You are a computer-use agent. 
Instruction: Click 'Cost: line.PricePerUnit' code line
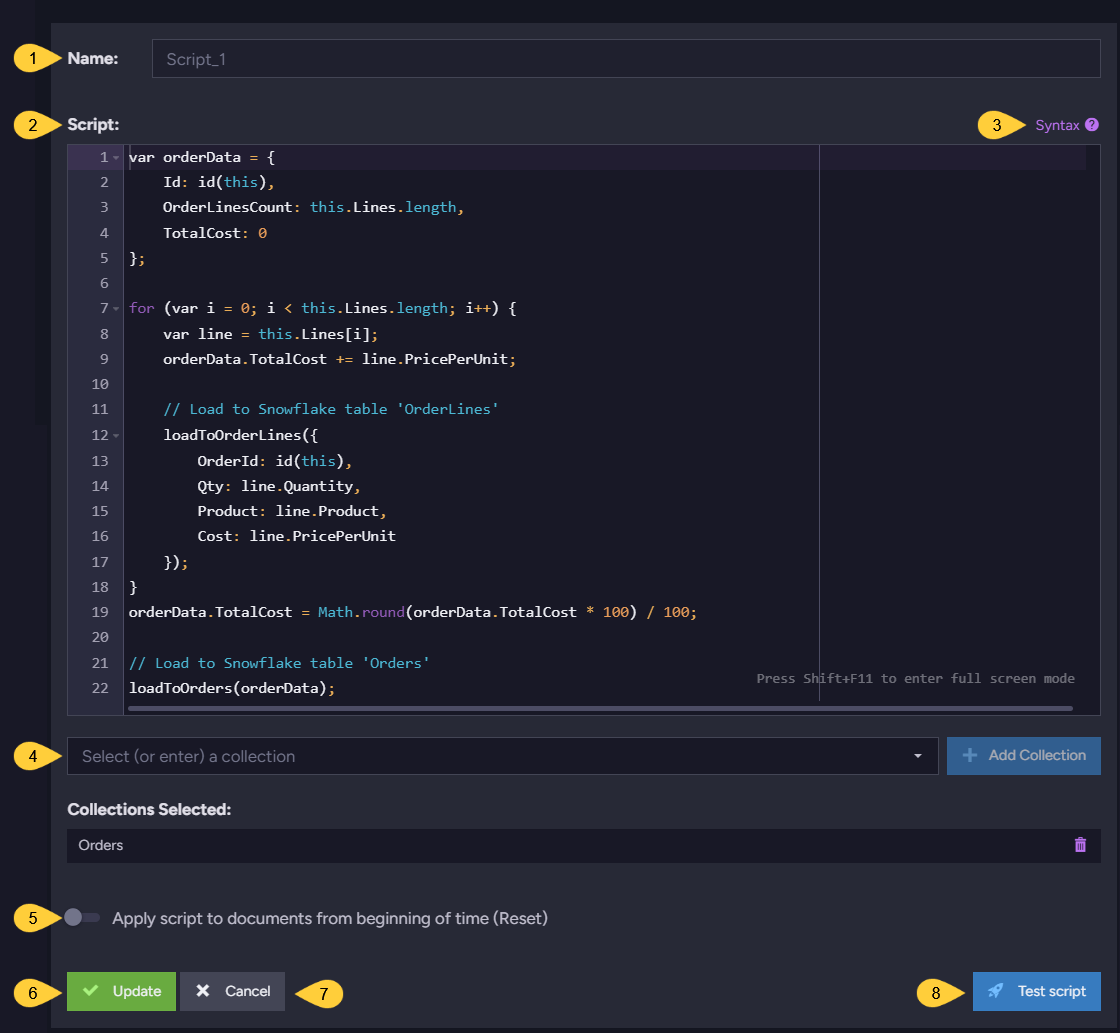296,536
